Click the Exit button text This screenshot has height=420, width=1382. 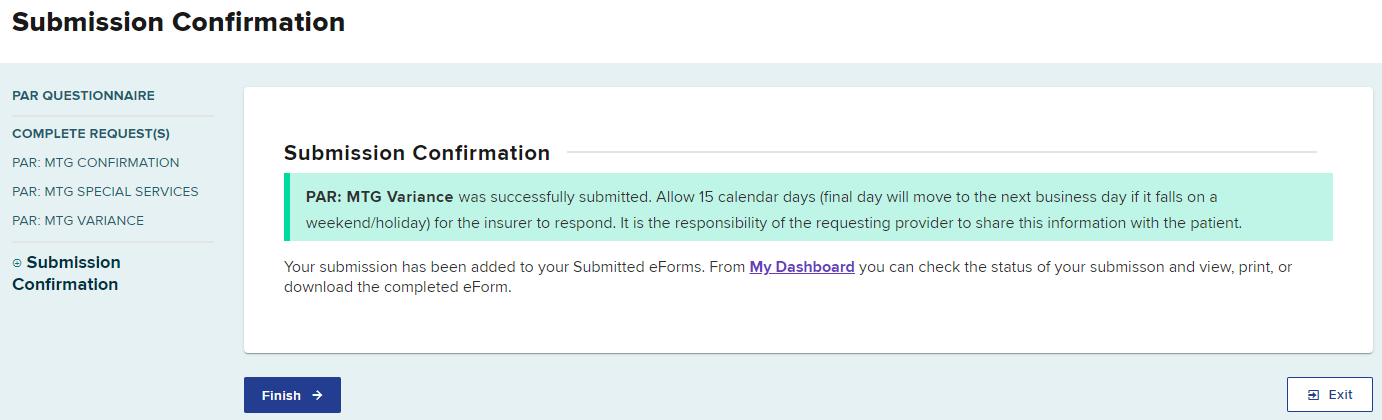tap(1340, 395)
